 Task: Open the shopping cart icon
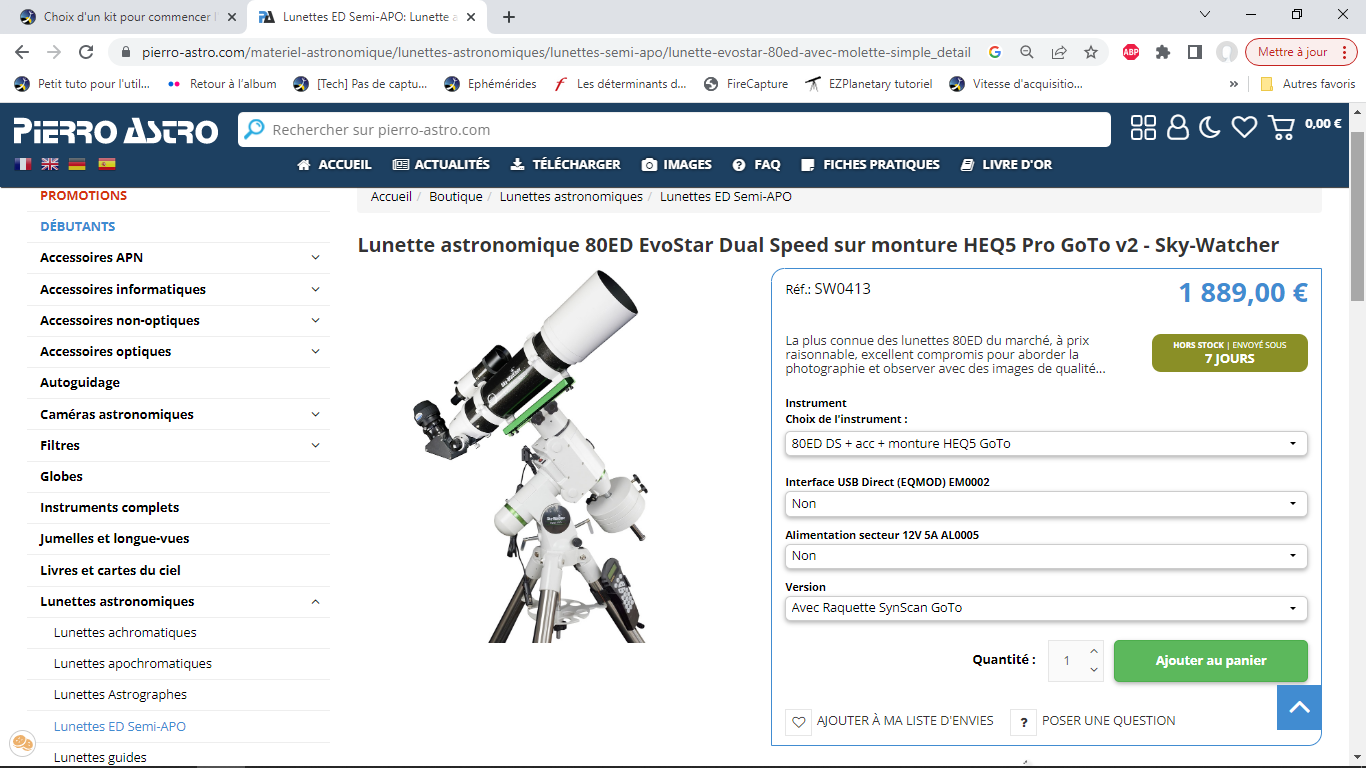click(1281, 127)
